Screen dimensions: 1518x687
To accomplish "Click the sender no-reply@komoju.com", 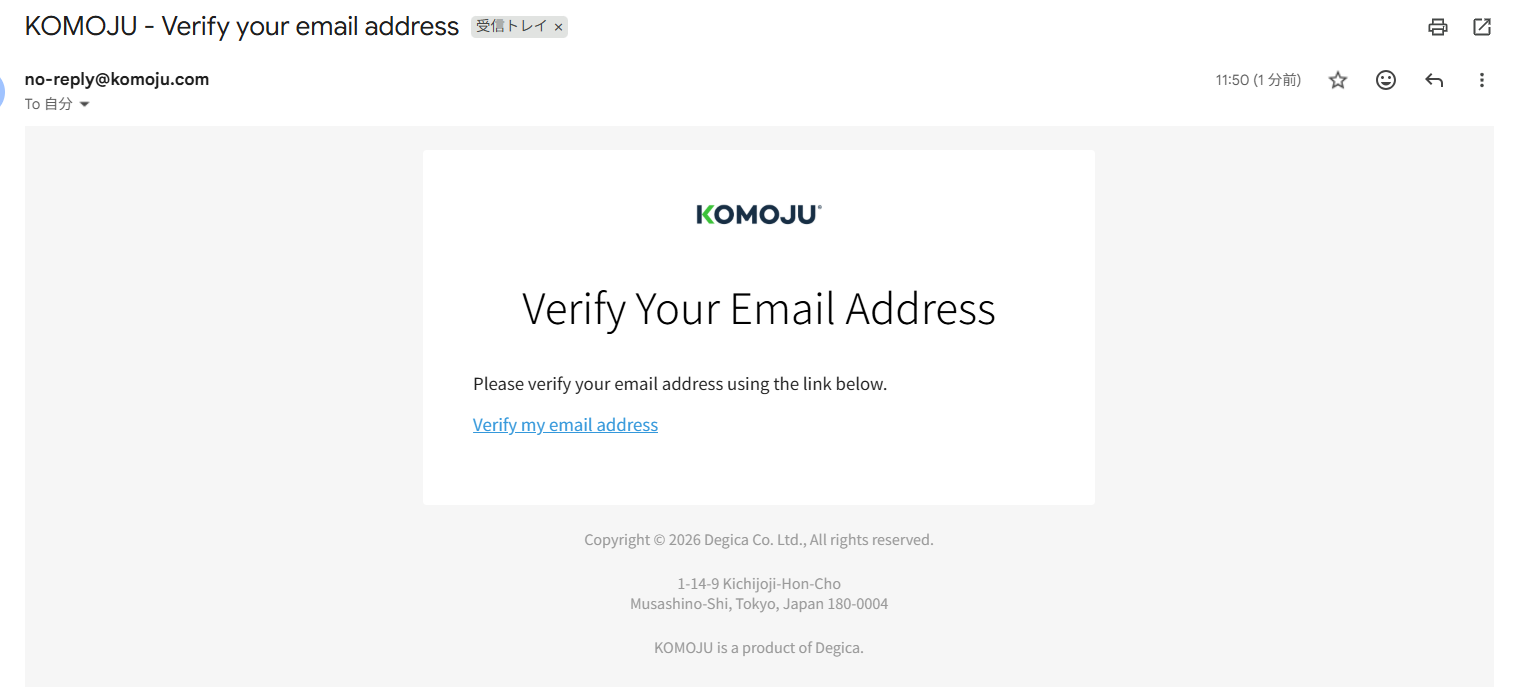I will pos(117,79).
